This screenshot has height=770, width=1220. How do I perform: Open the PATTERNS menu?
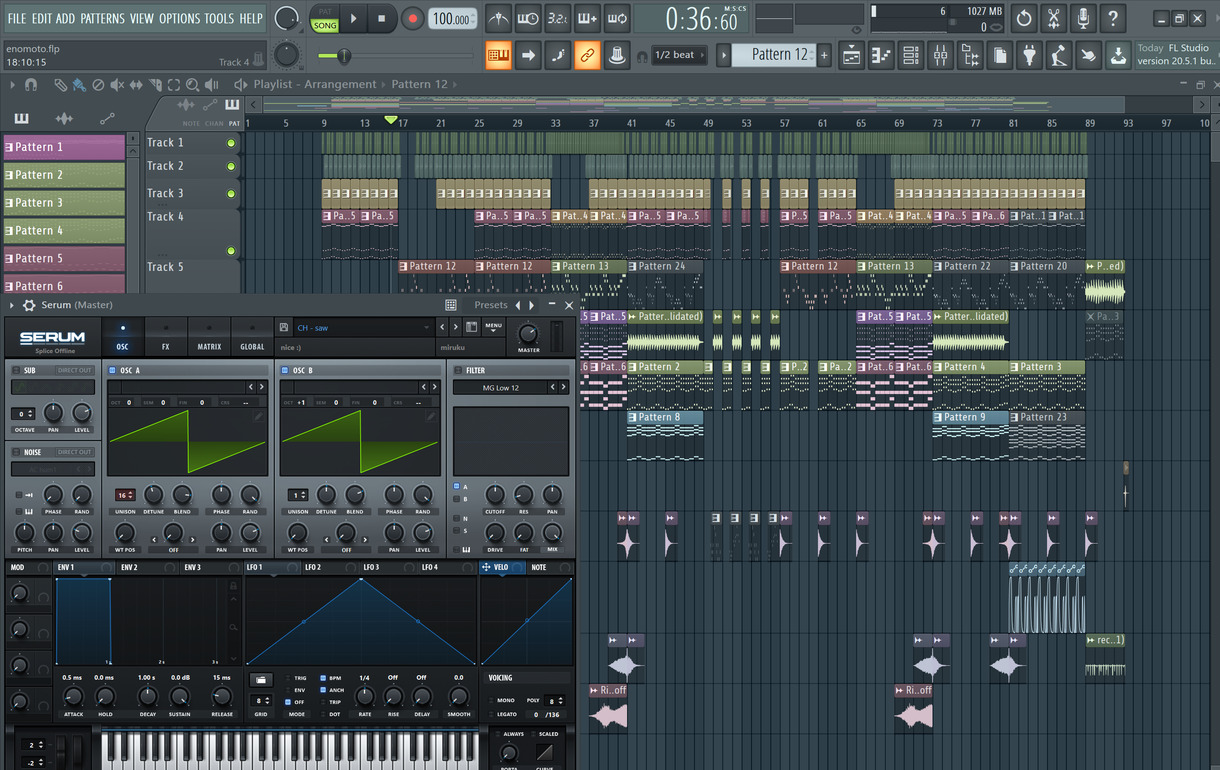(x=102, y=18)
